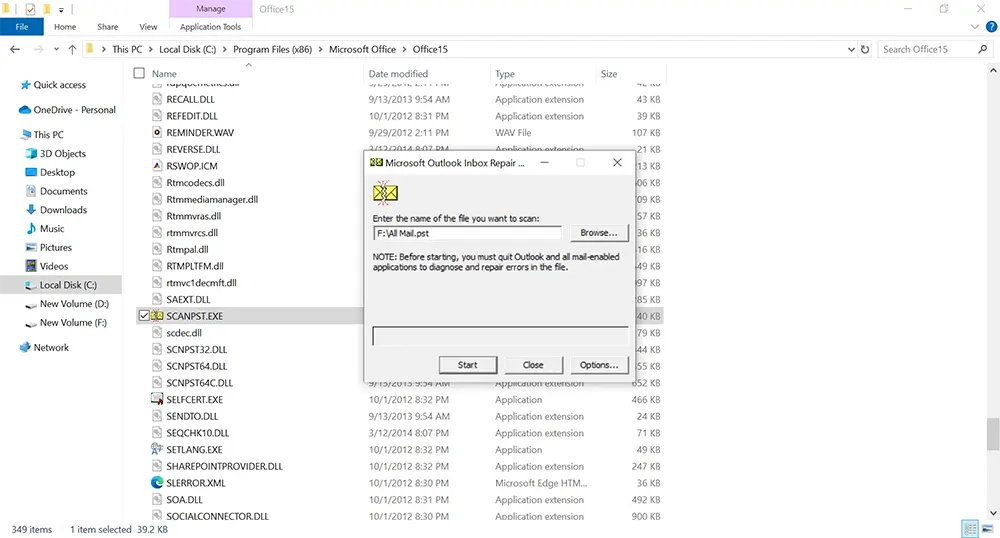Sort by the Date modified column
The image size is (1000, 538).
point(398,73)
